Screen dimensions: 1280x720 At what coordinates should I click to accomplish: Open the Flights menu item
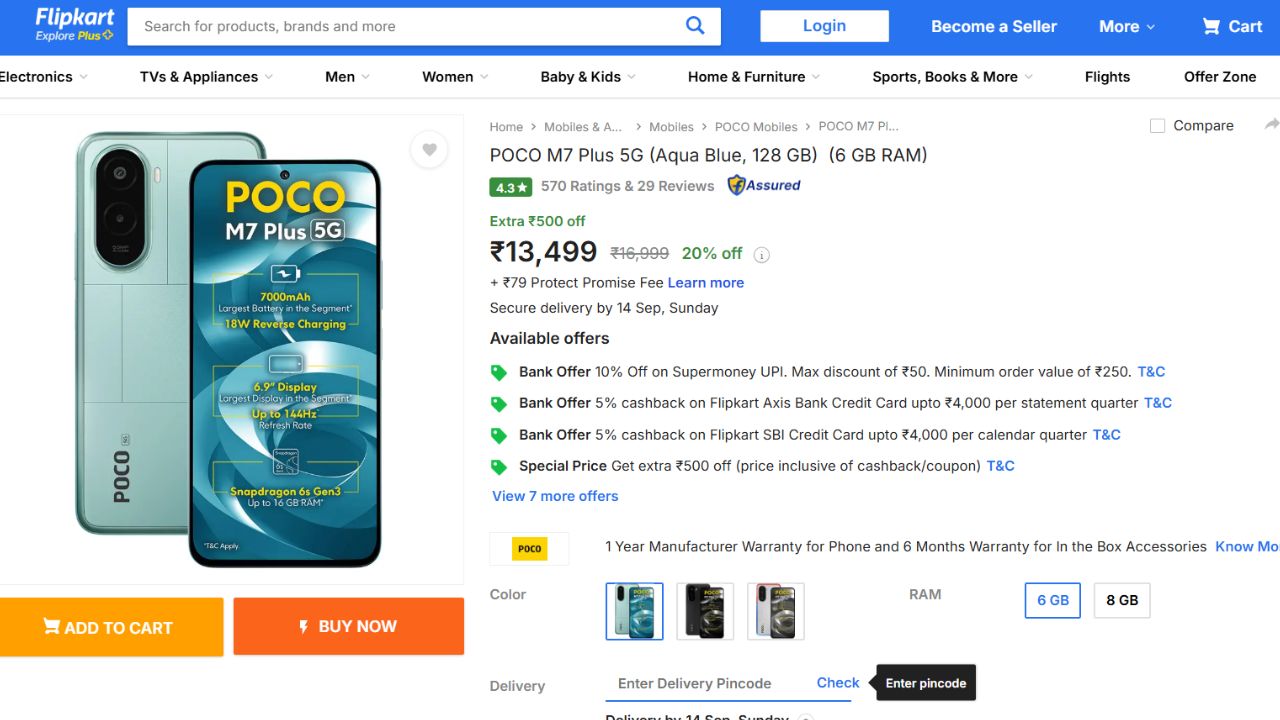[1107, 77]
